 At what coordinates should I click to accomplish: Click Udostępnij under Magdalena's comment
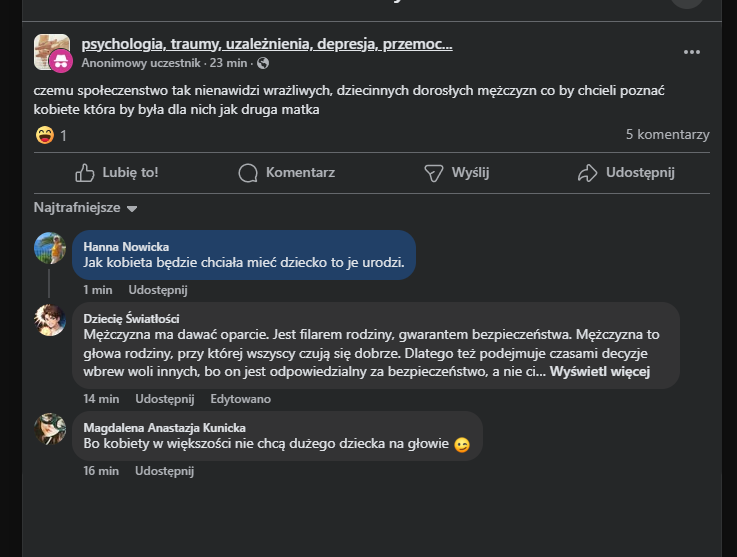click(165, 471)
